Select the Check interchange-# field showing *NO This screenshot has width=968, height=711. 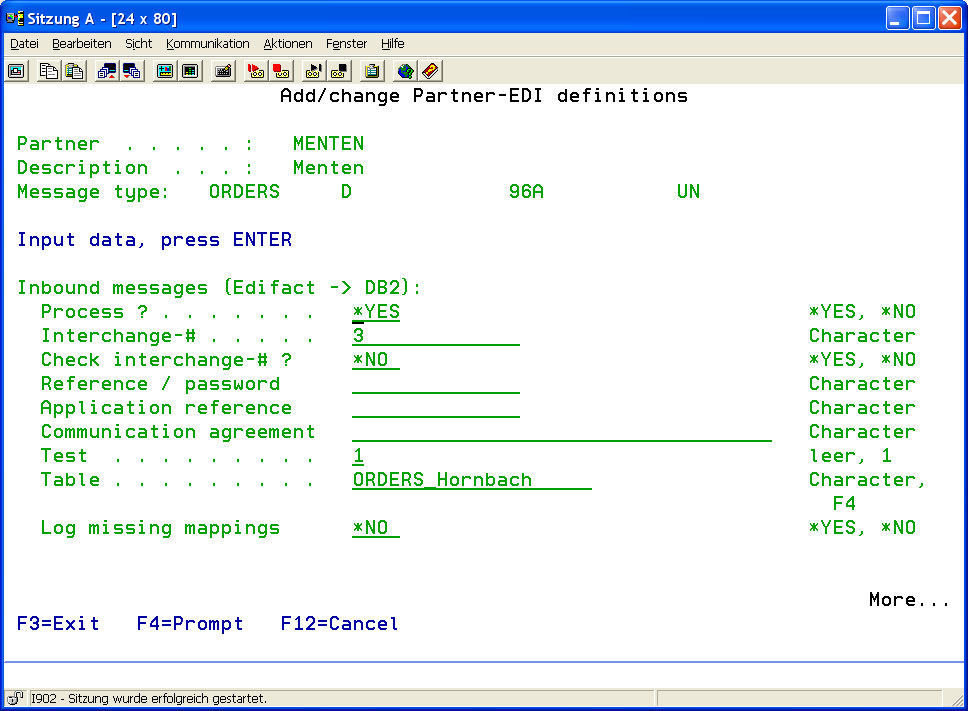click(x=376, y=360)
